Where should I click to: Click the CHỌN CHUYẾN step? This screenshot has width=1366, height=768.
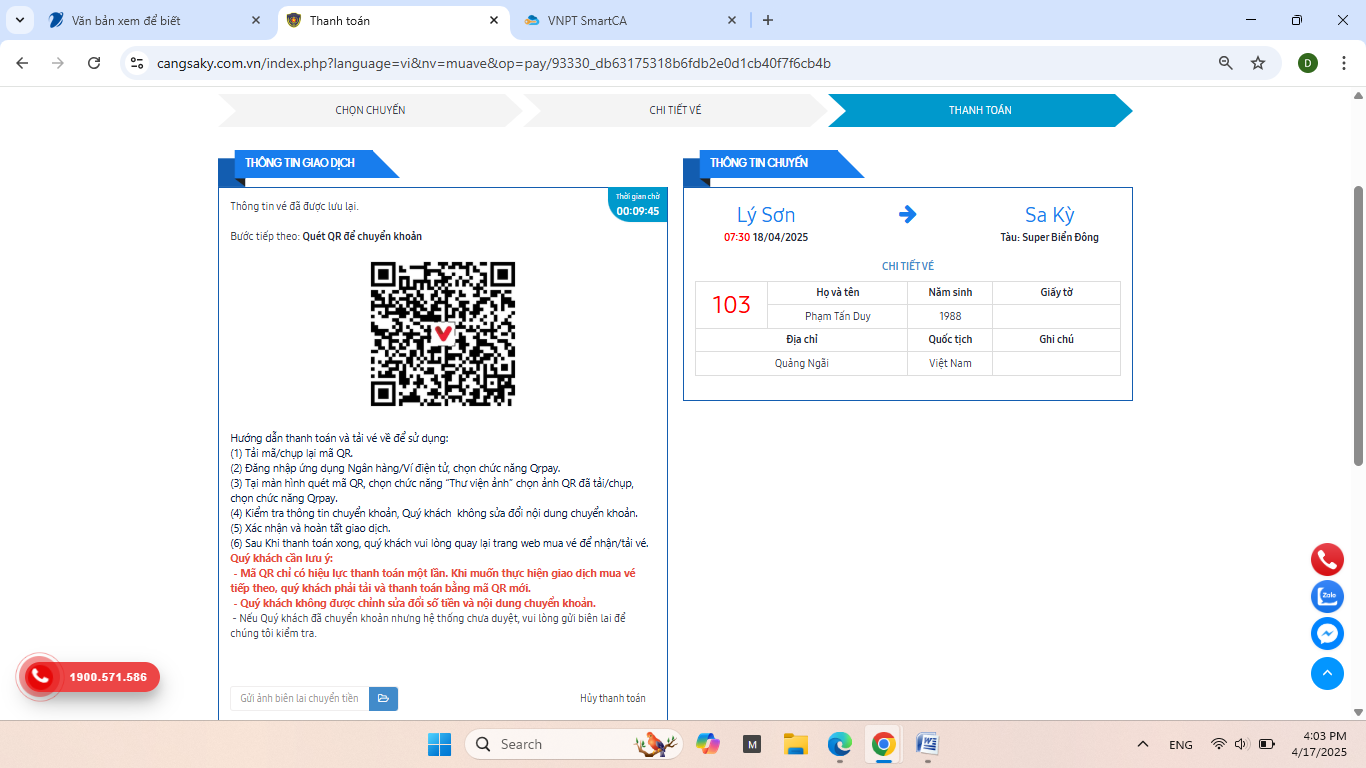point(370,110)
